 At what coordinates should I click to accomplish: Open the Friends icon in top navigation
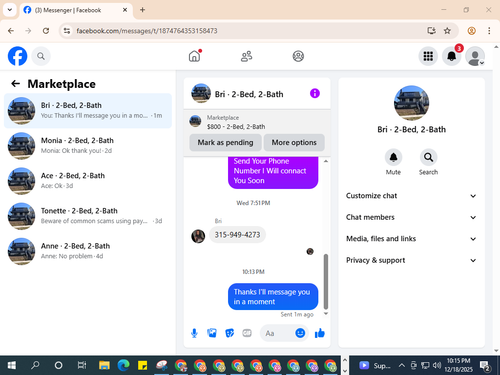246,56
